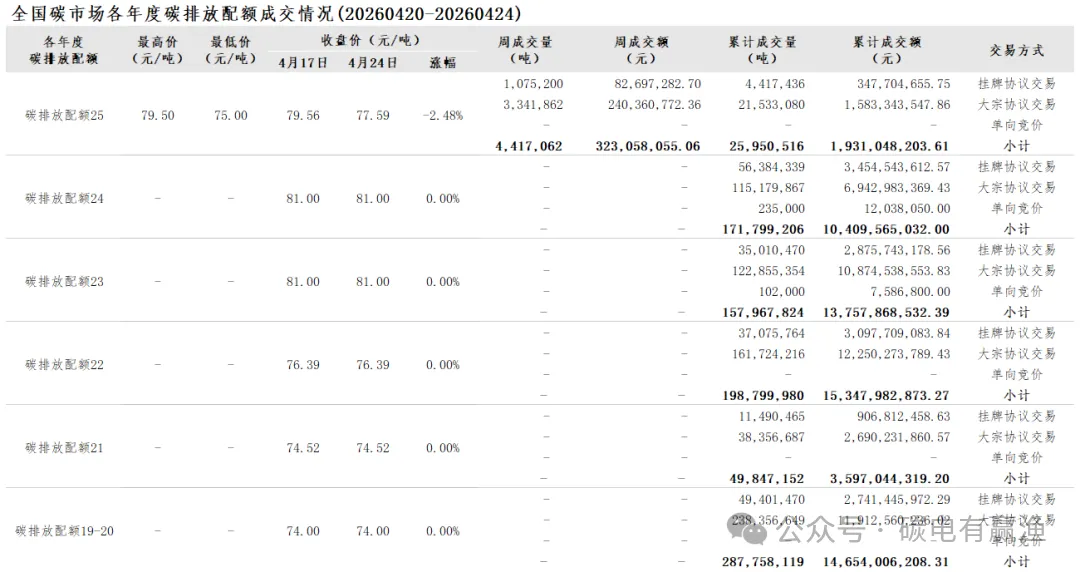The height and width of the screenshot is (572, 1080).
Task: Select the 最低价 column header
Action: pyautogui.click(x=230, y=50)
